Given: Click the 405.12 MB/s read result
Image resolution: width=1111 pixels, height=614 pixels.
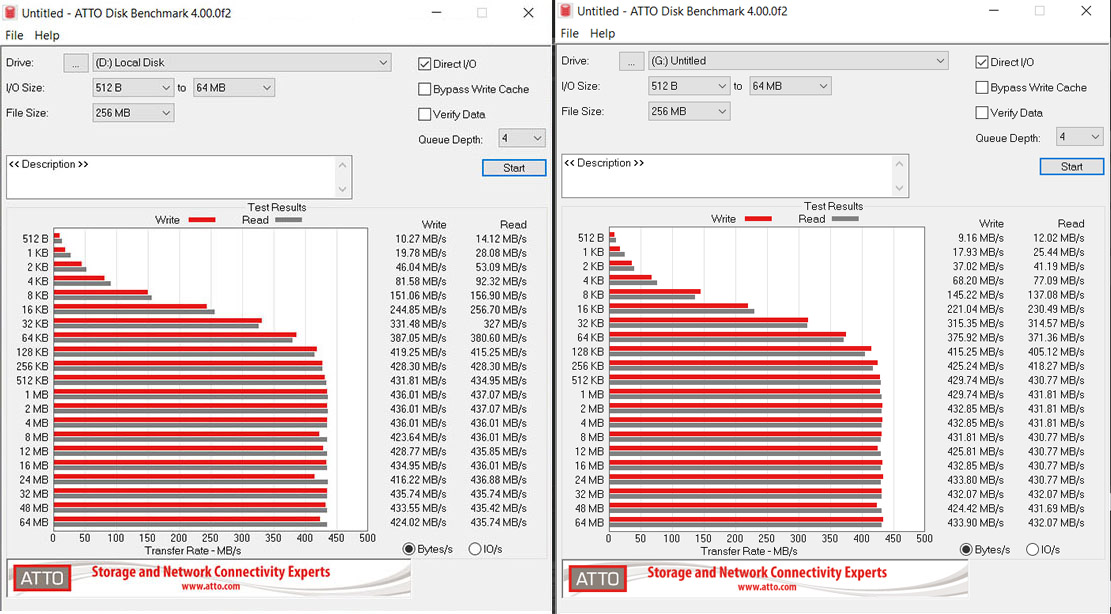Looking at the screenshot, I should [1056, 351].
